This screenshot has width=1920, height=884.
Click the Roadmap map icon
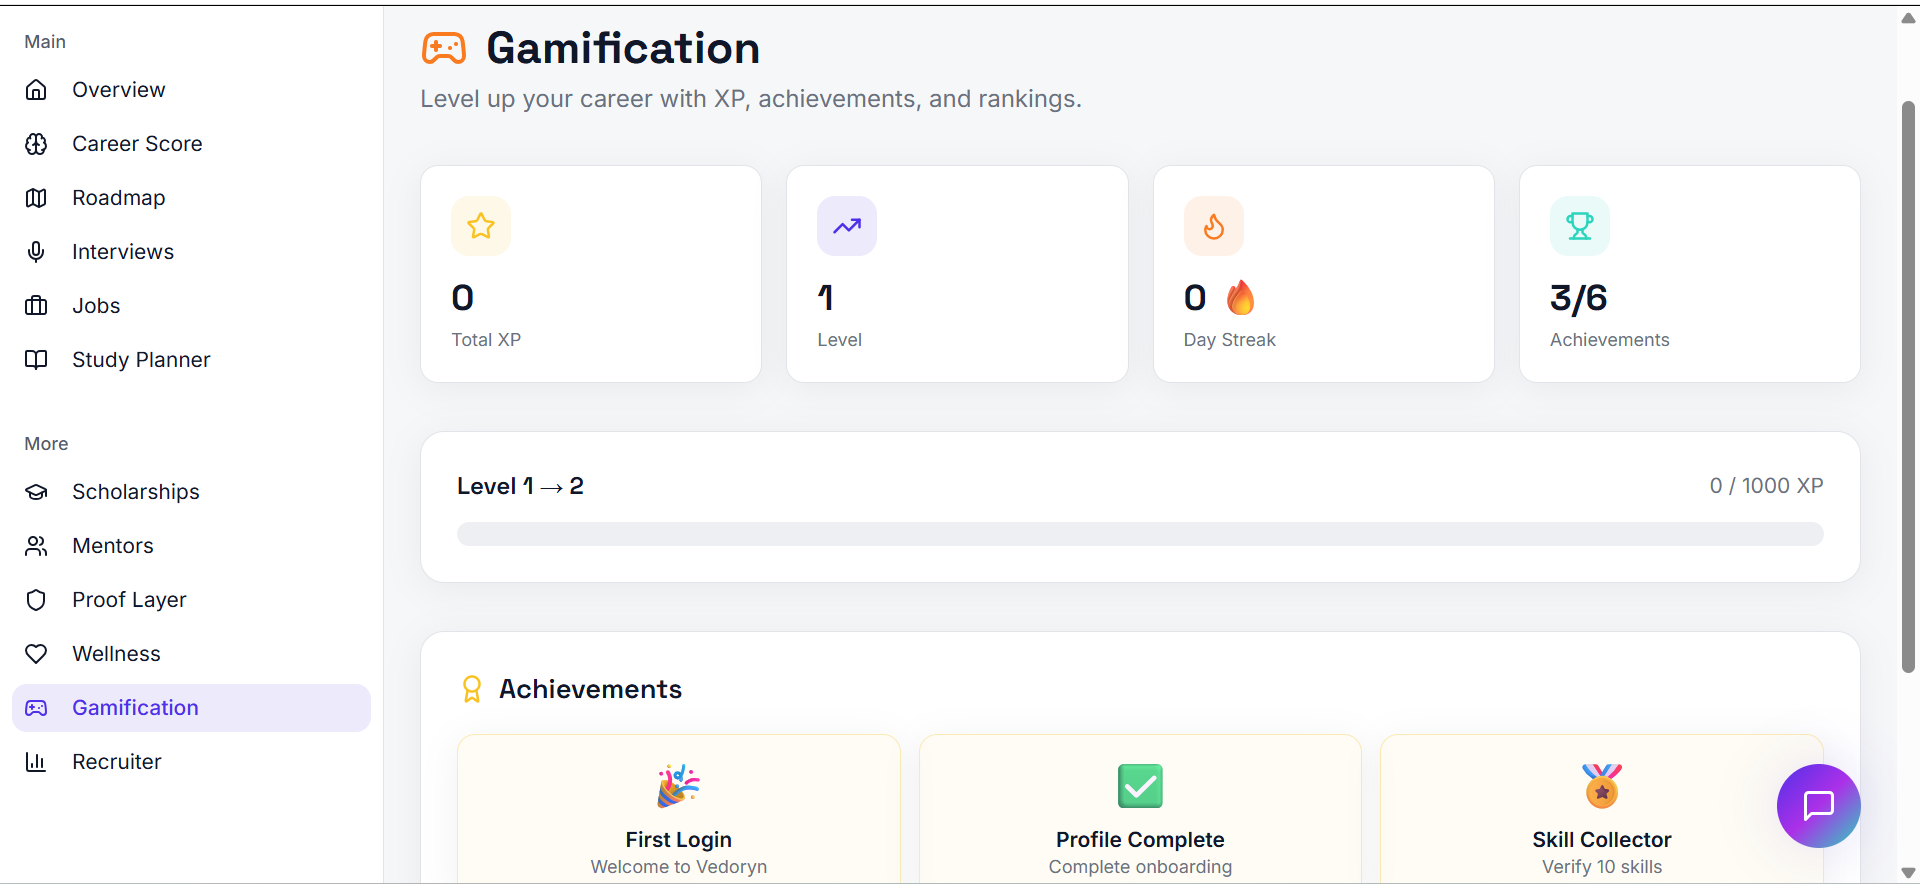pos(36,198)
